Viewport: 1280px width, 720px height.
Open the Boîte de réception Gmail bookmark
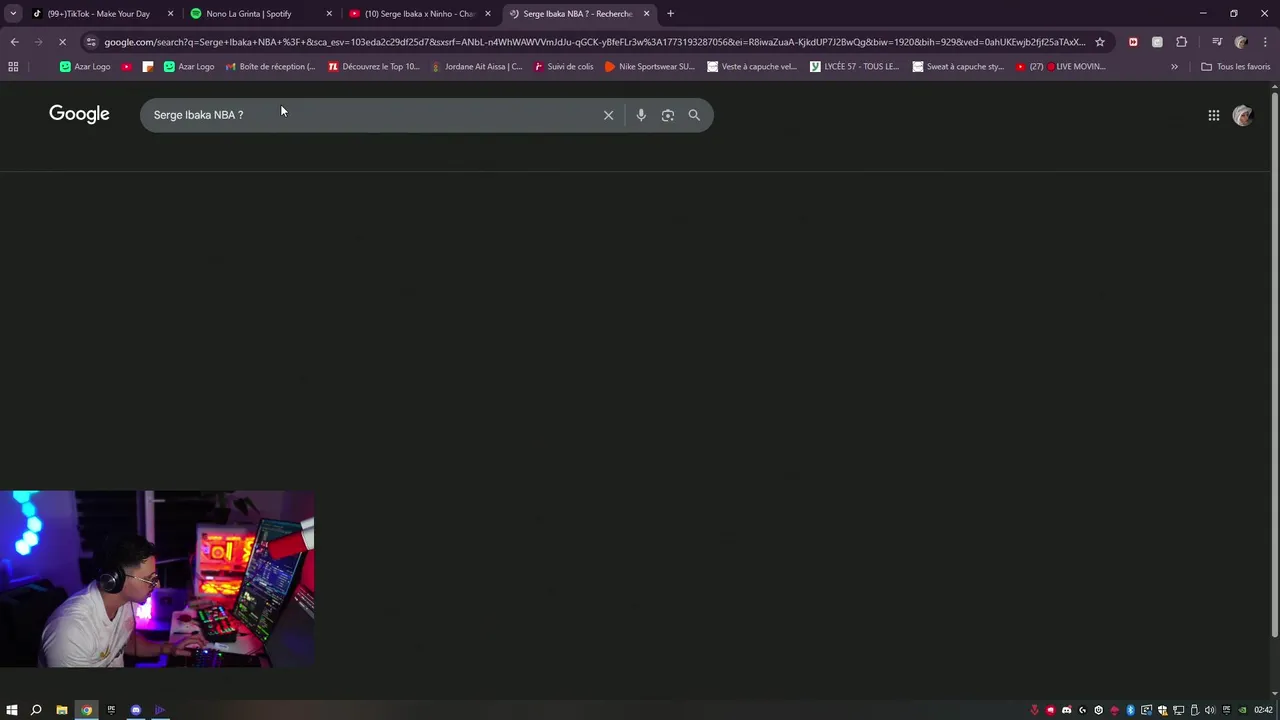tap(270, 67)
